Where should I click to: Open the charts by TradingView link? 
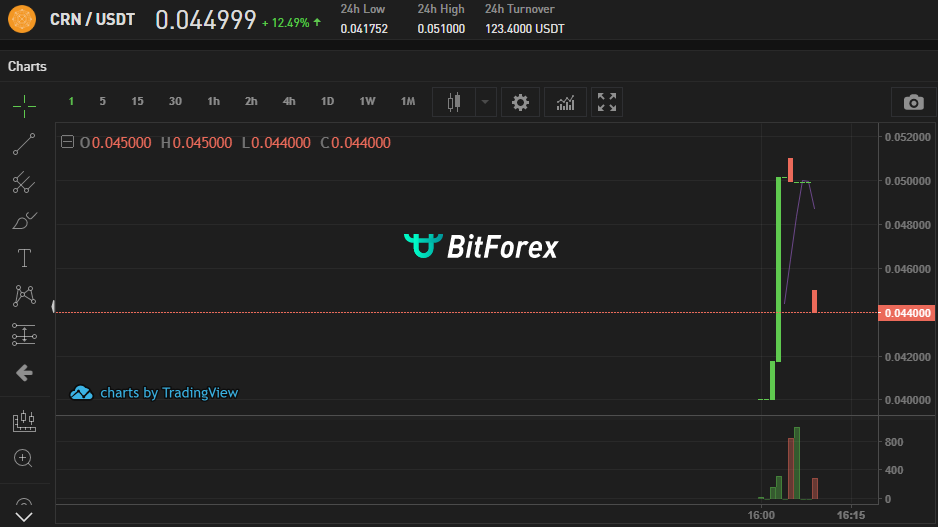coord(169,393)
